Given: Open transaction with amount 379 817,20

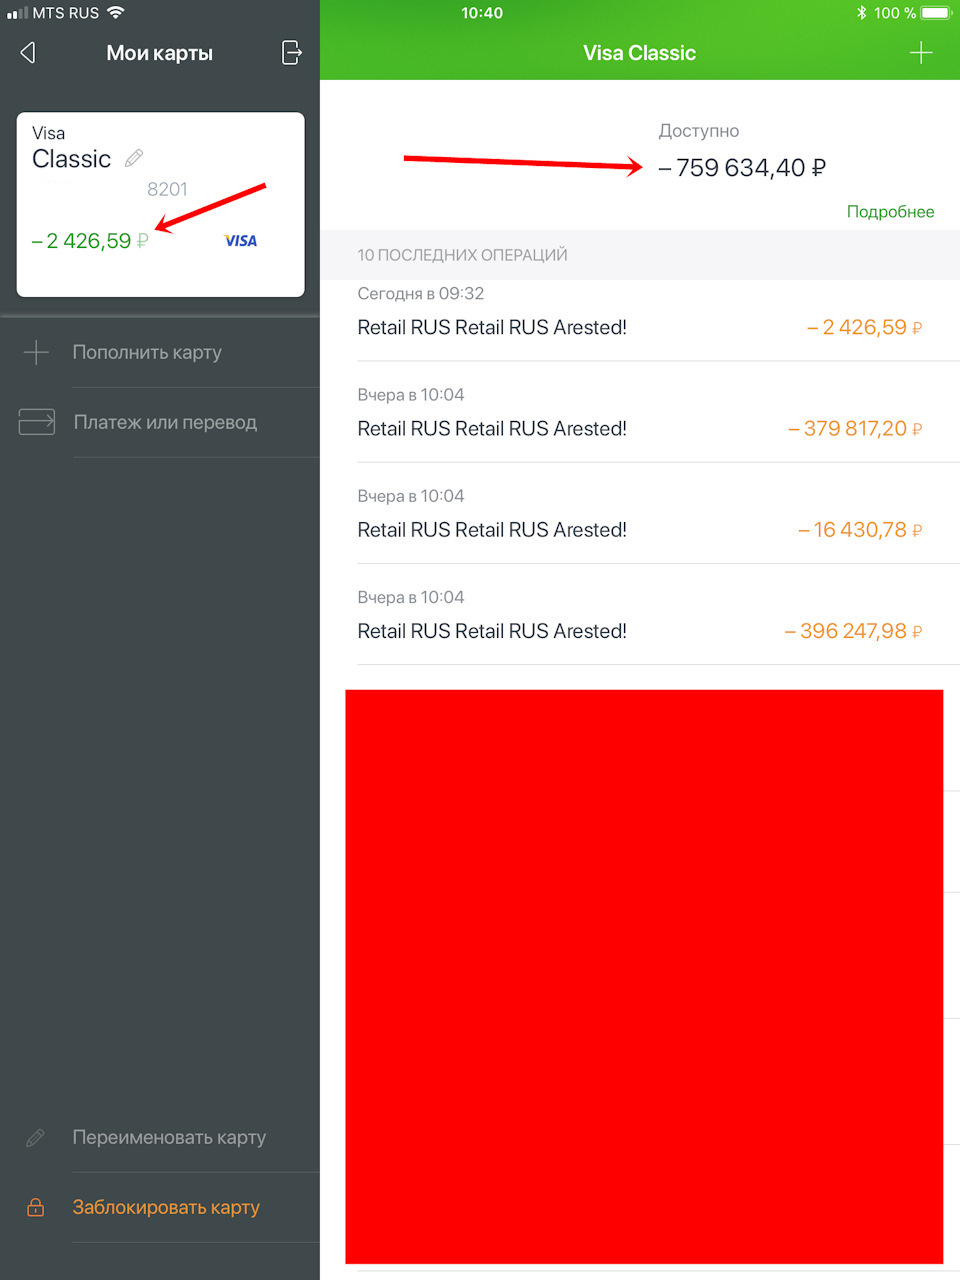Looking at the screenshot, I should pyautogui.click(x=640, y=412).
